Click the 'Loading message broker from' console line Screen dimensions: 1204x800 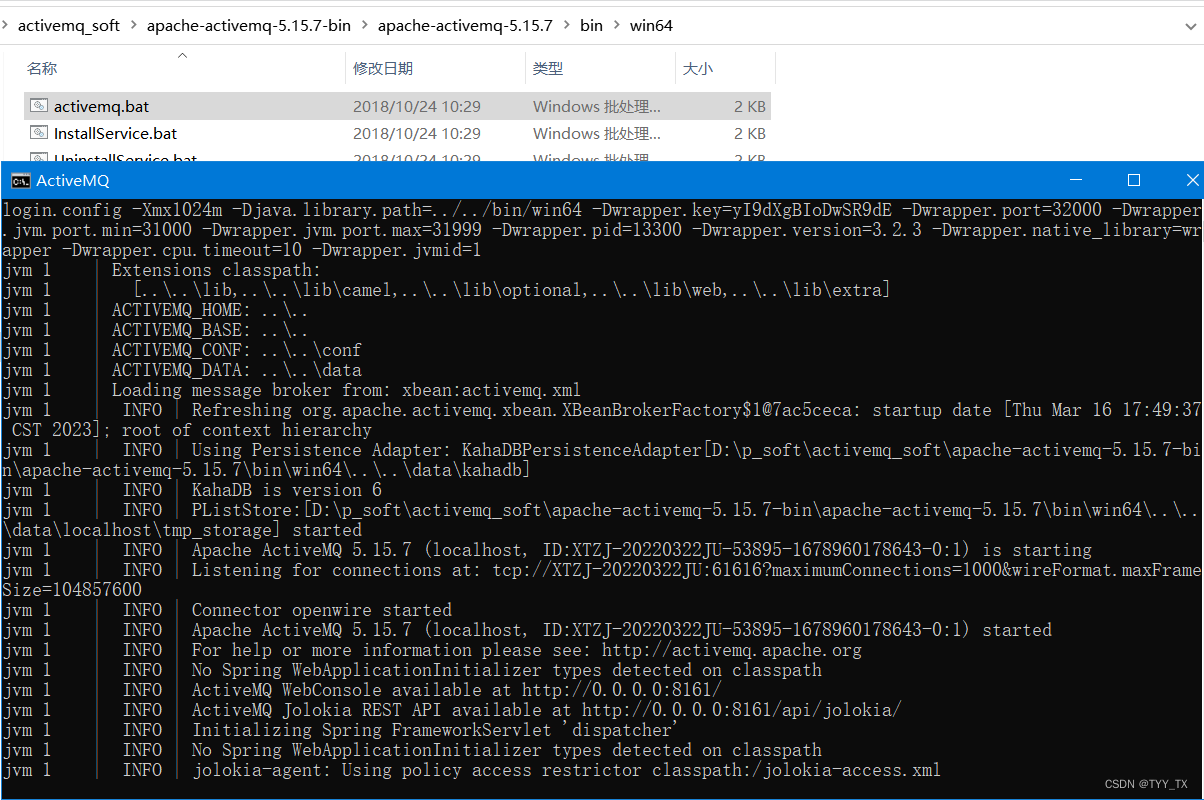click(346, 390)
